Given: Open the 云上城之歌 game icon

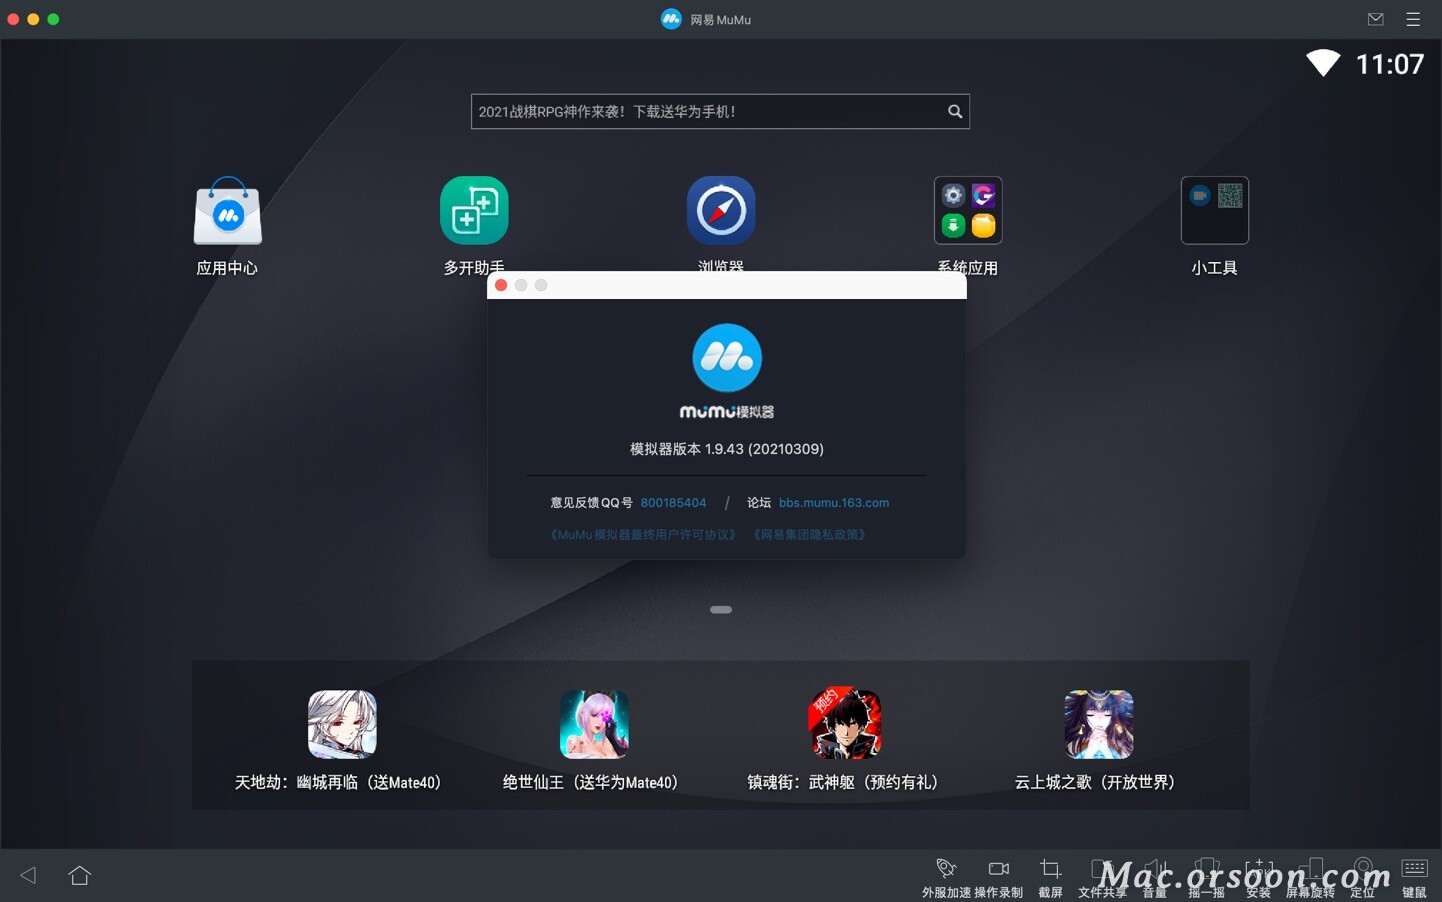Looking at the screenshot, I should click(x=1099, y=724).
